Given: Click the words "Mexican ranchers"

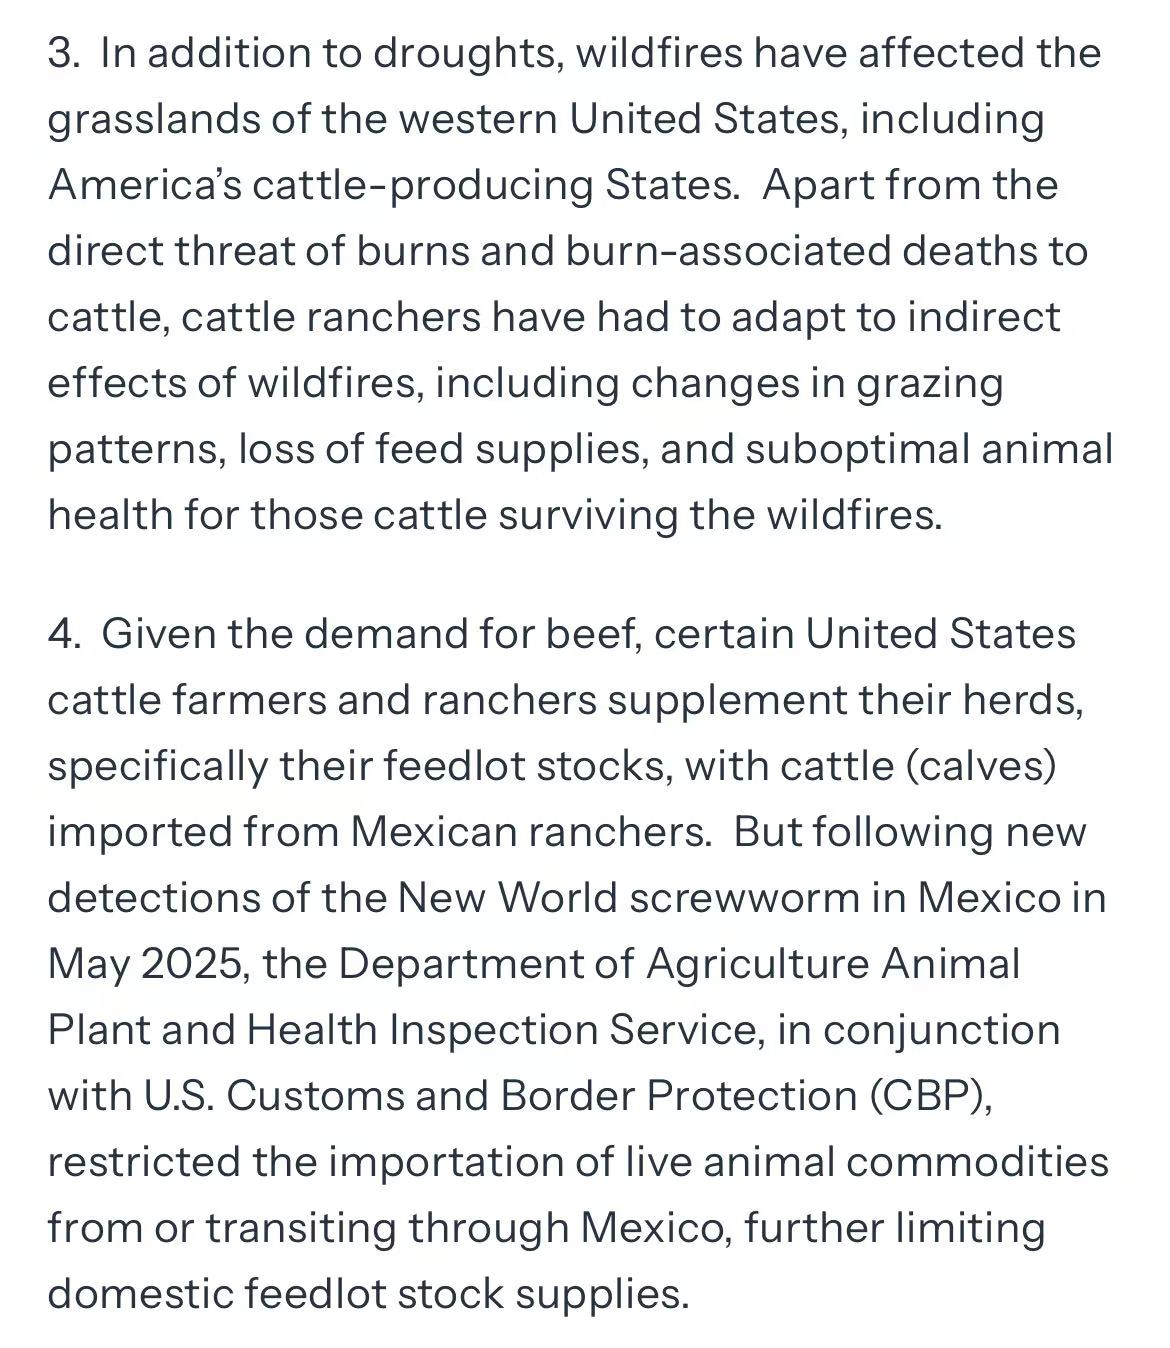Looking at the screenshot, I should coord(528,832).
